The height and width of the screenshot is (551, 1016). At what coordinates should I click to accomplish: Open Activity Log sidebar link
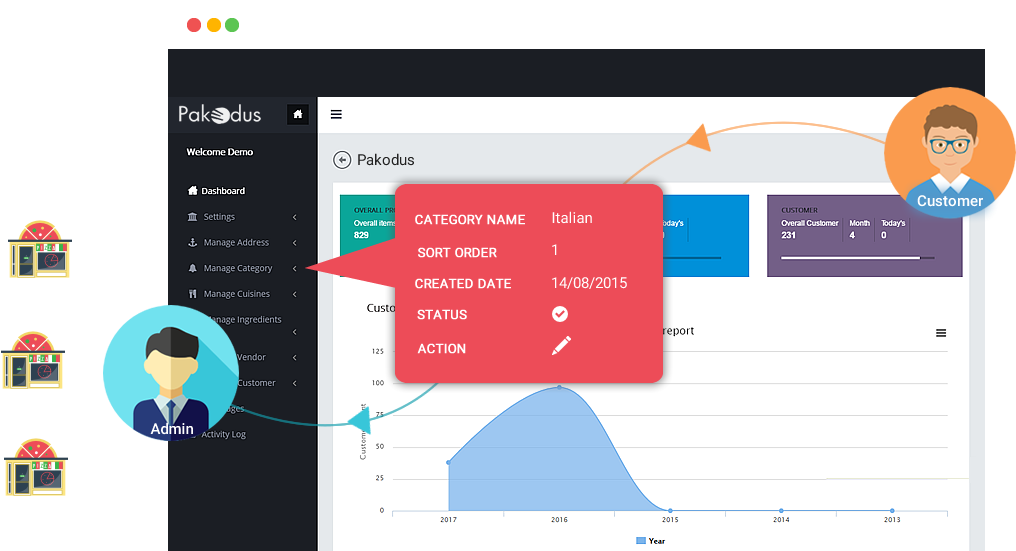(x=223, y=434)
